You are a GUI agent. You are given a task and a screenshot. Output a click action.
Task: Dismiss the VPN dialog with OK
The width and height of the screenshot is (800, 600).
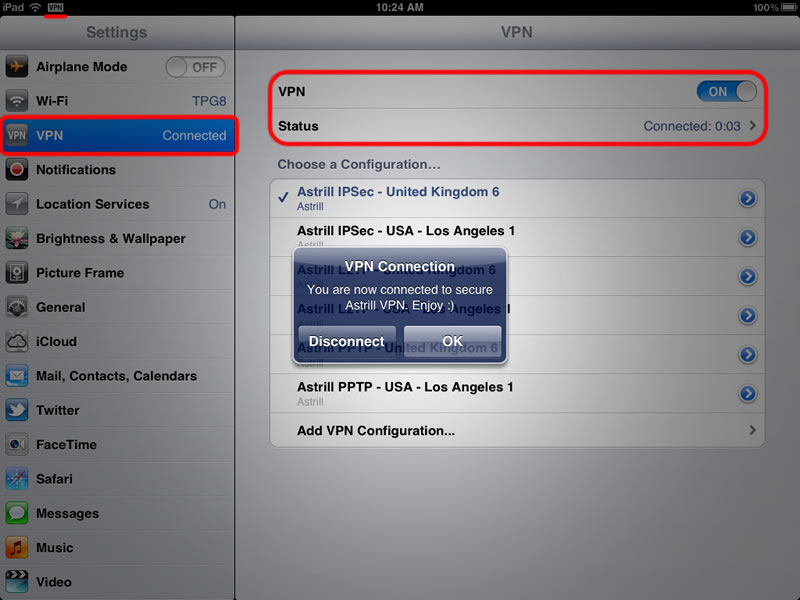click(453, 341)
